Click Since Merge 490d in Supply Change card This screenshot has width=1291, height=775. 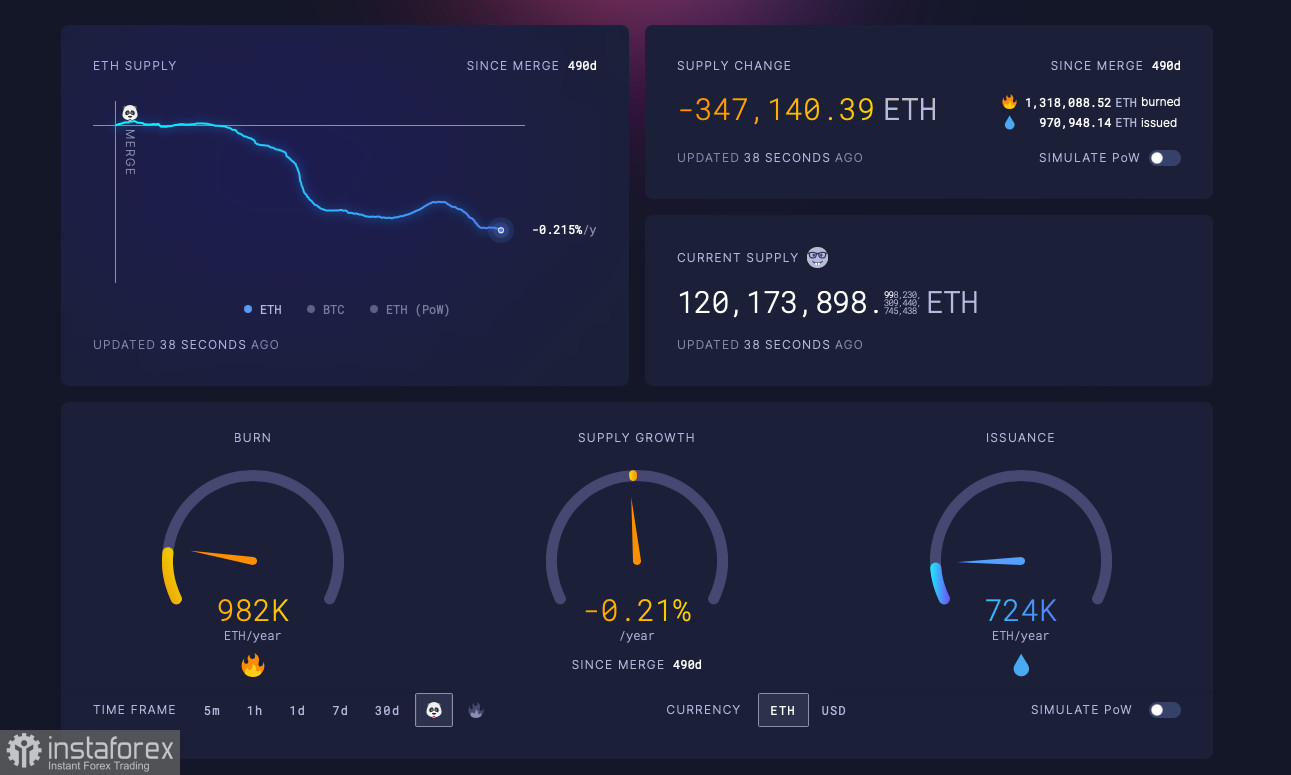pyautogui.click(x=1115, y=66)
